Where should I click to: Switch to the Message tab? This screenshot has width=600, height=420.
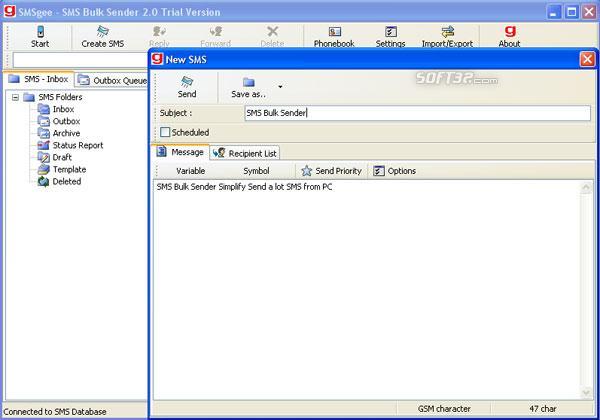(181, 152)
